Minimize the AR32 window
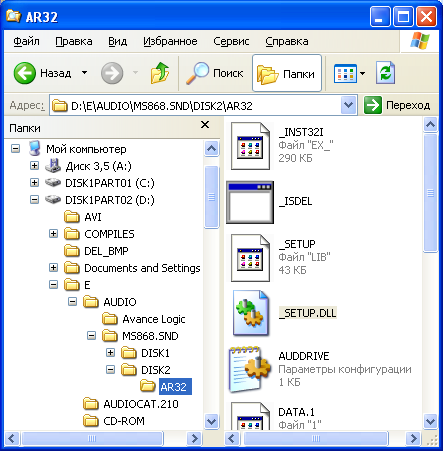Image resolution: width=443 pixels, height=451 pixels. [x=380, y=17]
